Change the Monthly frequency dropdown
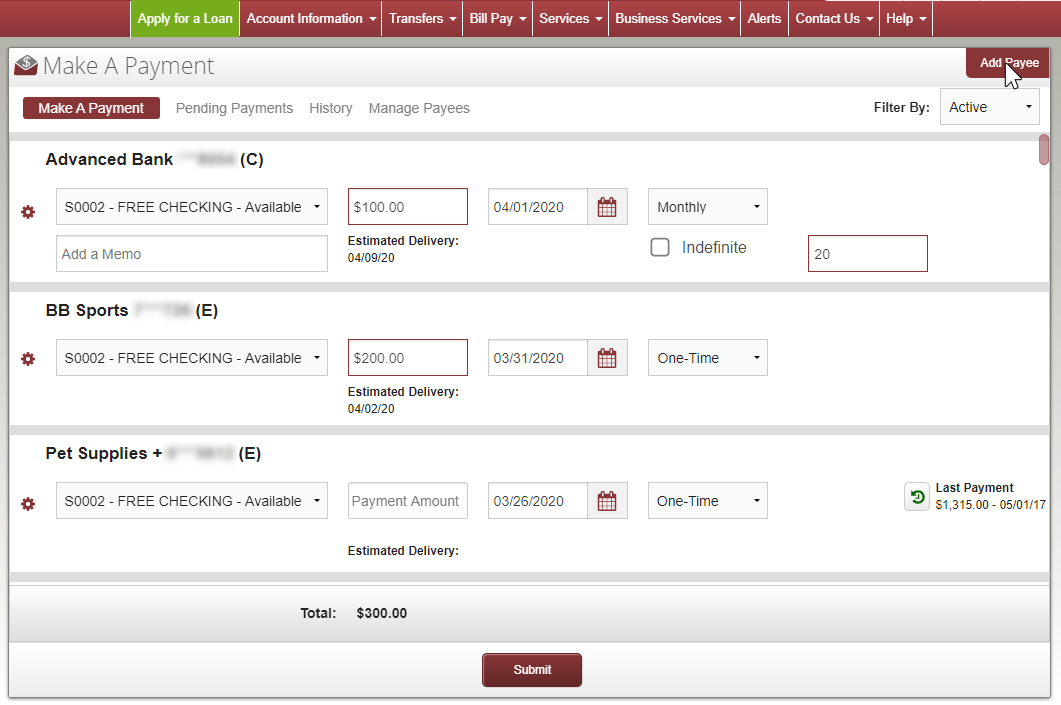 pyautogui.click(x=707, y=206)
